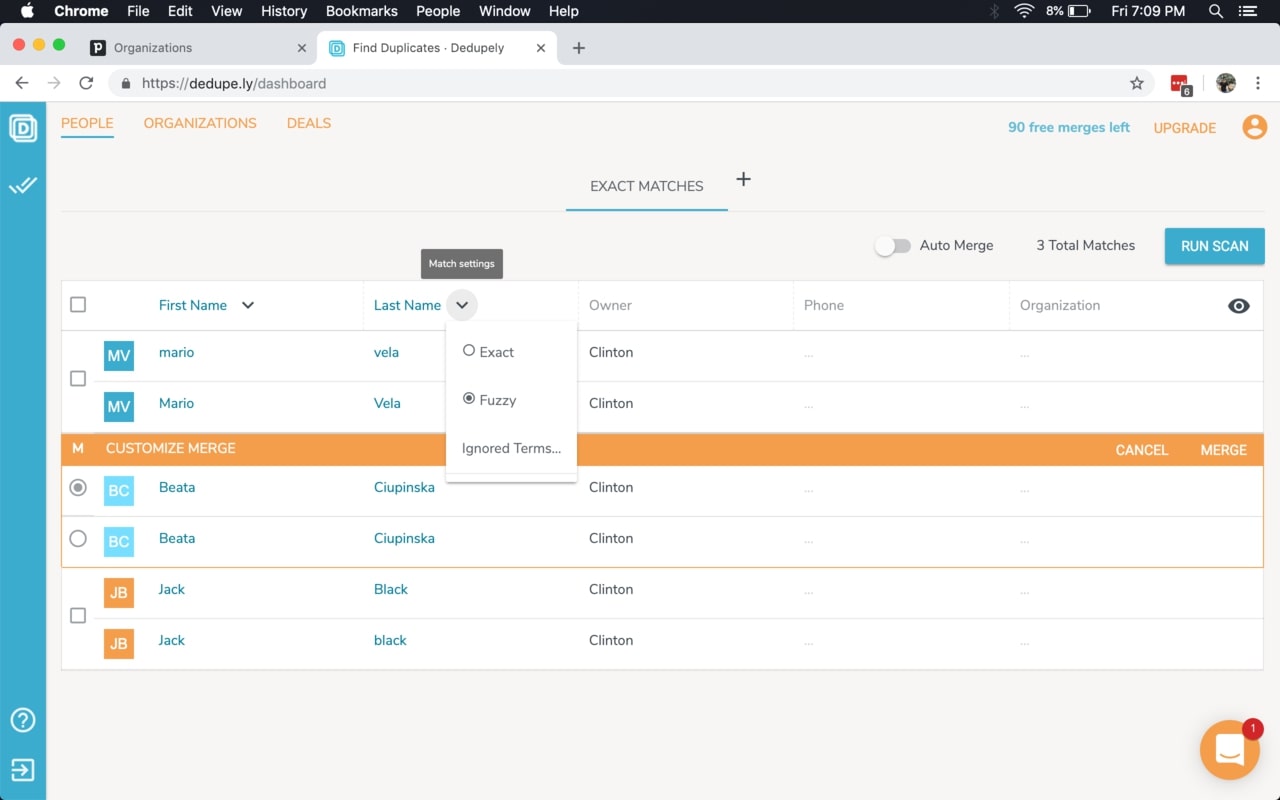
Task: Open the double-checkmark merges icon in sidebar
Action: point(23,185)
